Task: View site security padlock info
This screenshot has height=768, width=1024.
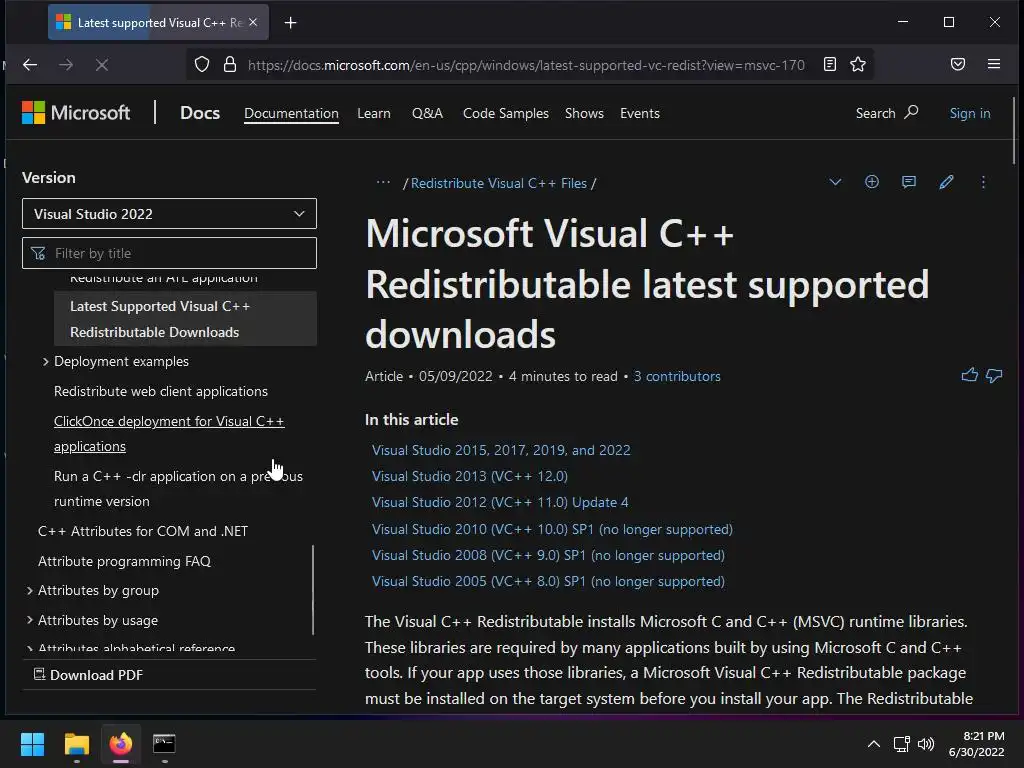Action: 230,64
